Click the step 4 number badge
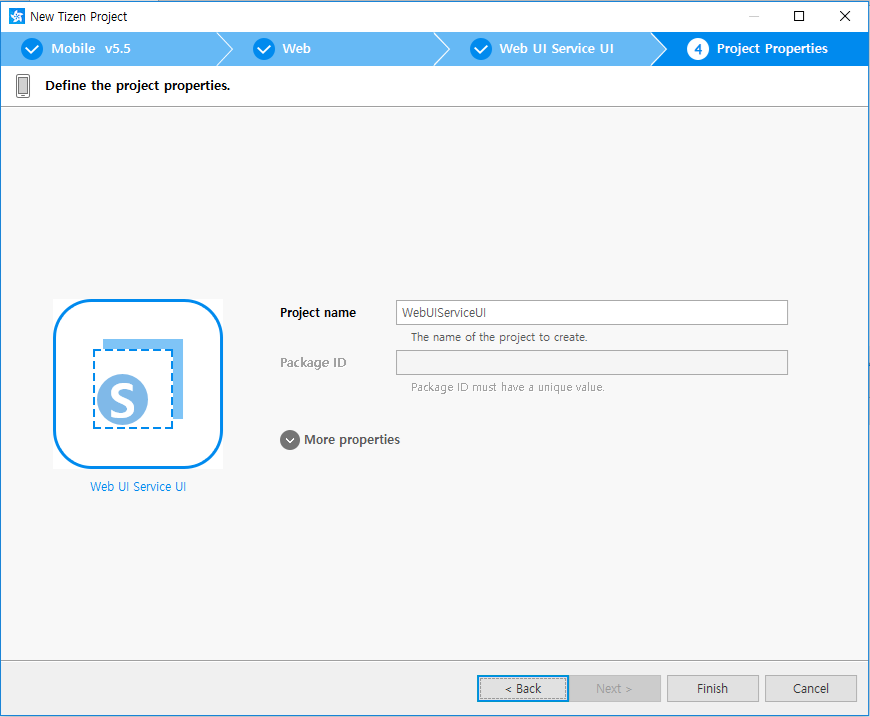870x717 pixels. pyautogui.click(x=698, y=49)
